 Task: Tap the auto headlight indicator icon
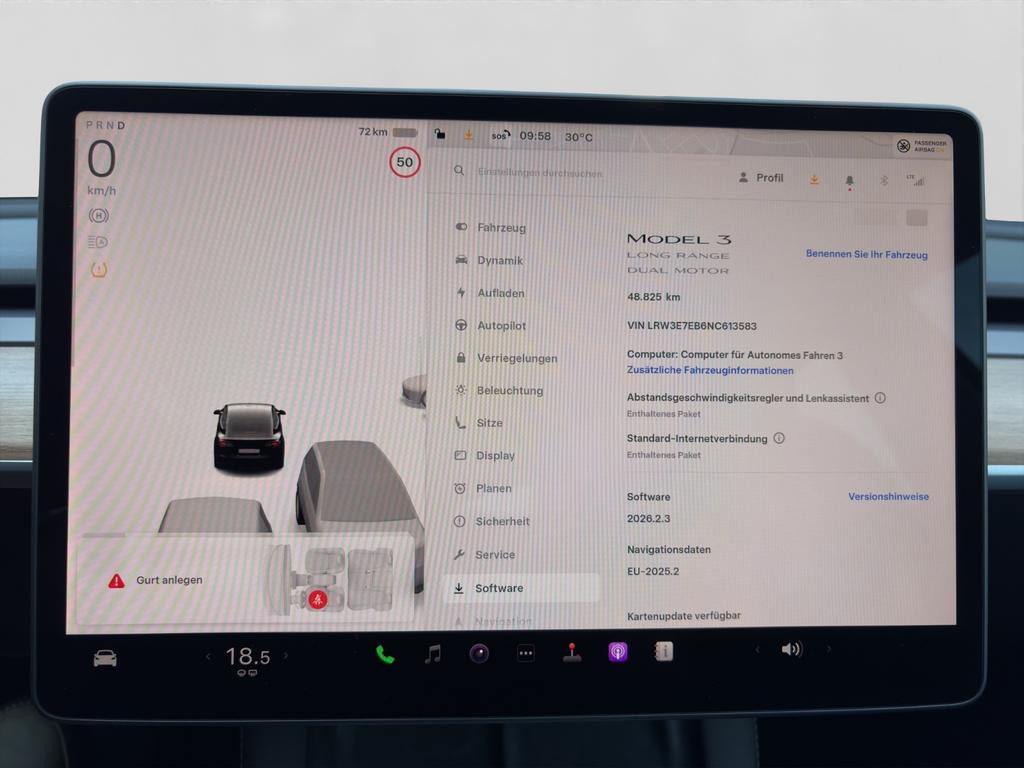tap(98, 242)
